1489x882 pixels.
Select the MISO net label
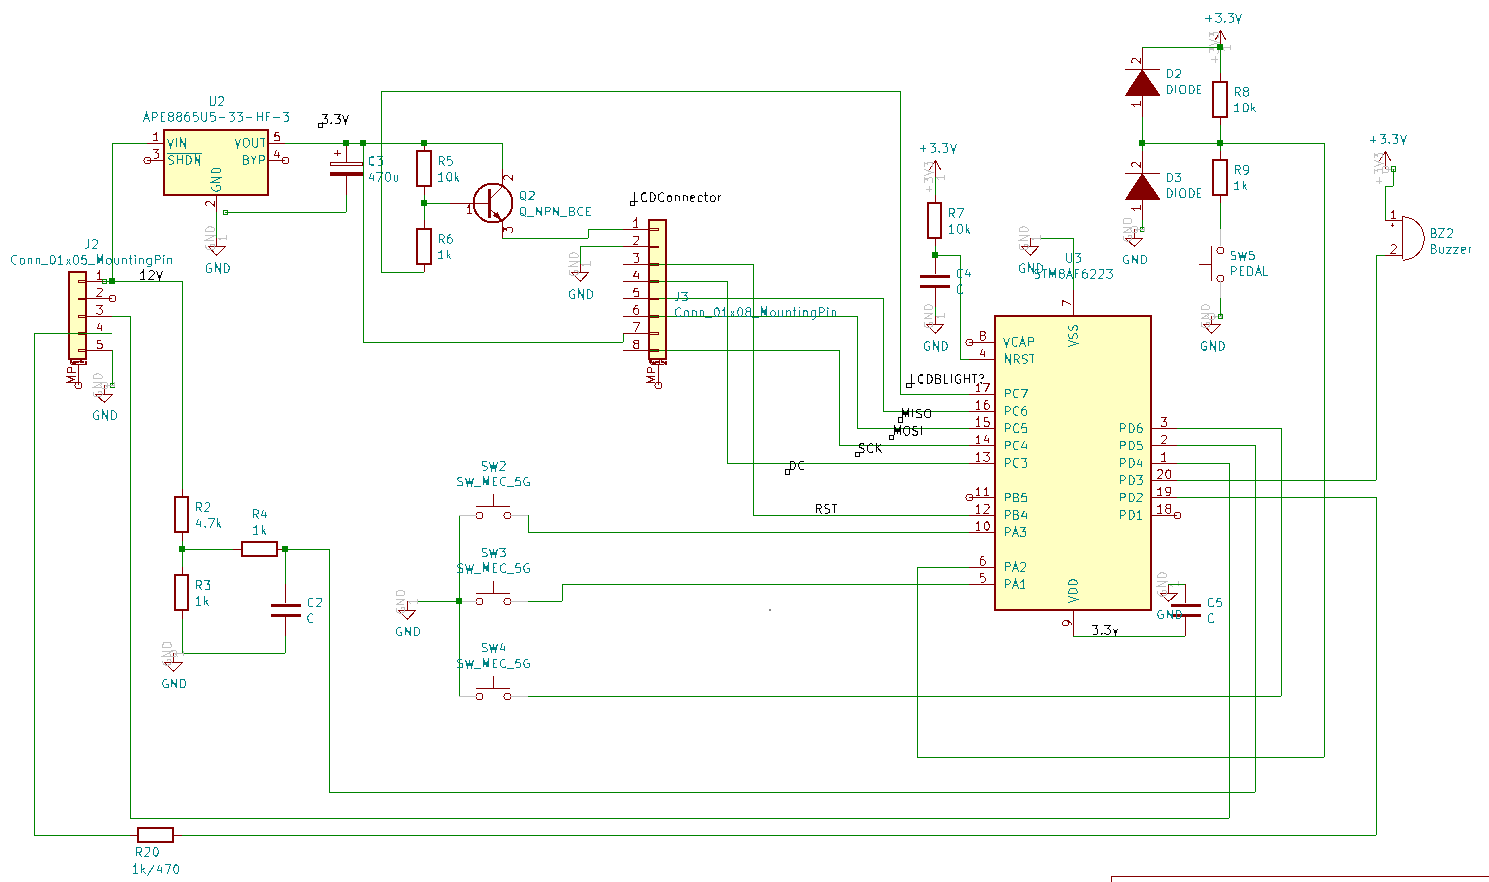point(916,414)
